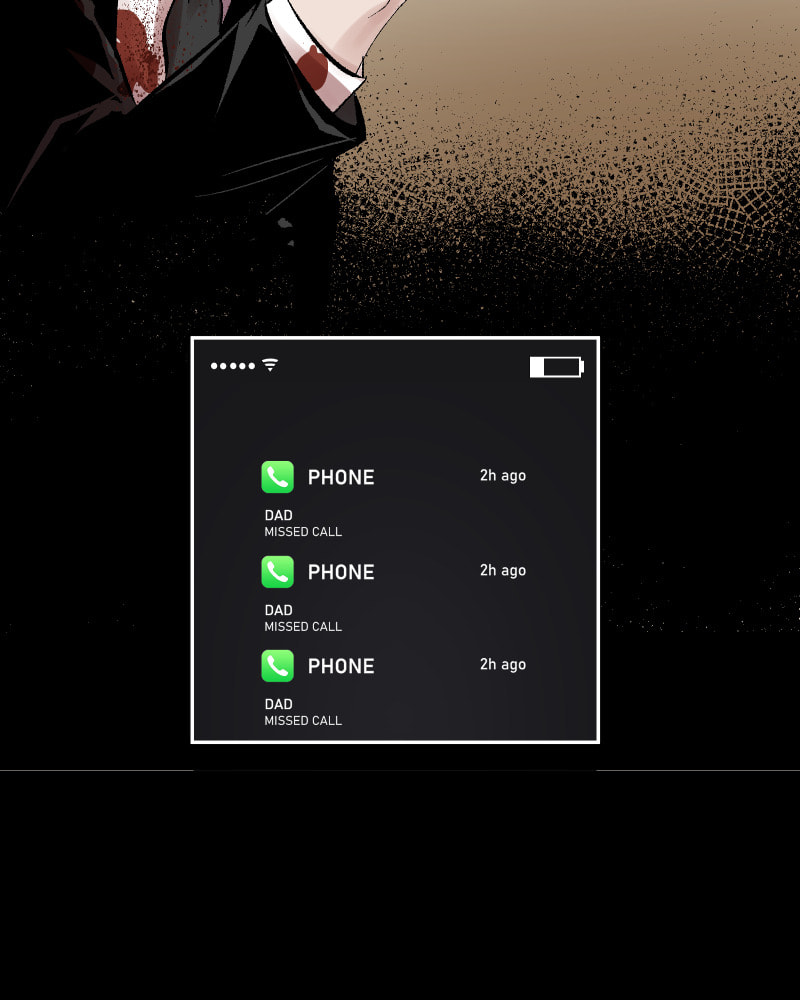Click the blood stain on the white cuff
Screen dimensions: 800x1000
click(x=313, y=66)
